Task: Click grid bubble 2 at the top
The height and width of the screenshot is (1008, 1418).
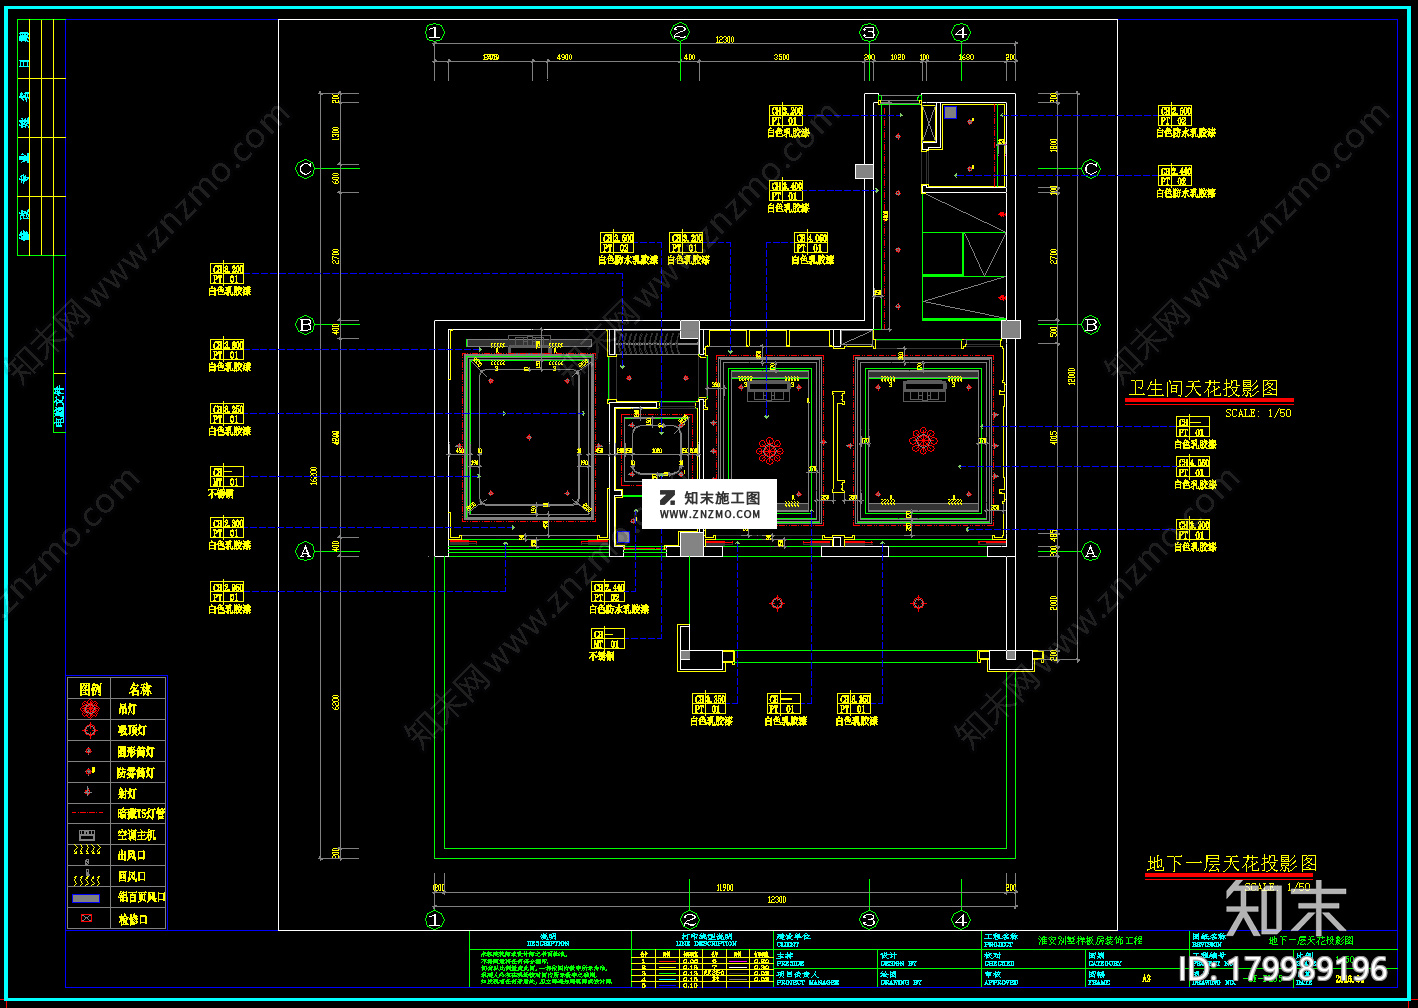Action: pyautogui.click(x=680, y=33)
